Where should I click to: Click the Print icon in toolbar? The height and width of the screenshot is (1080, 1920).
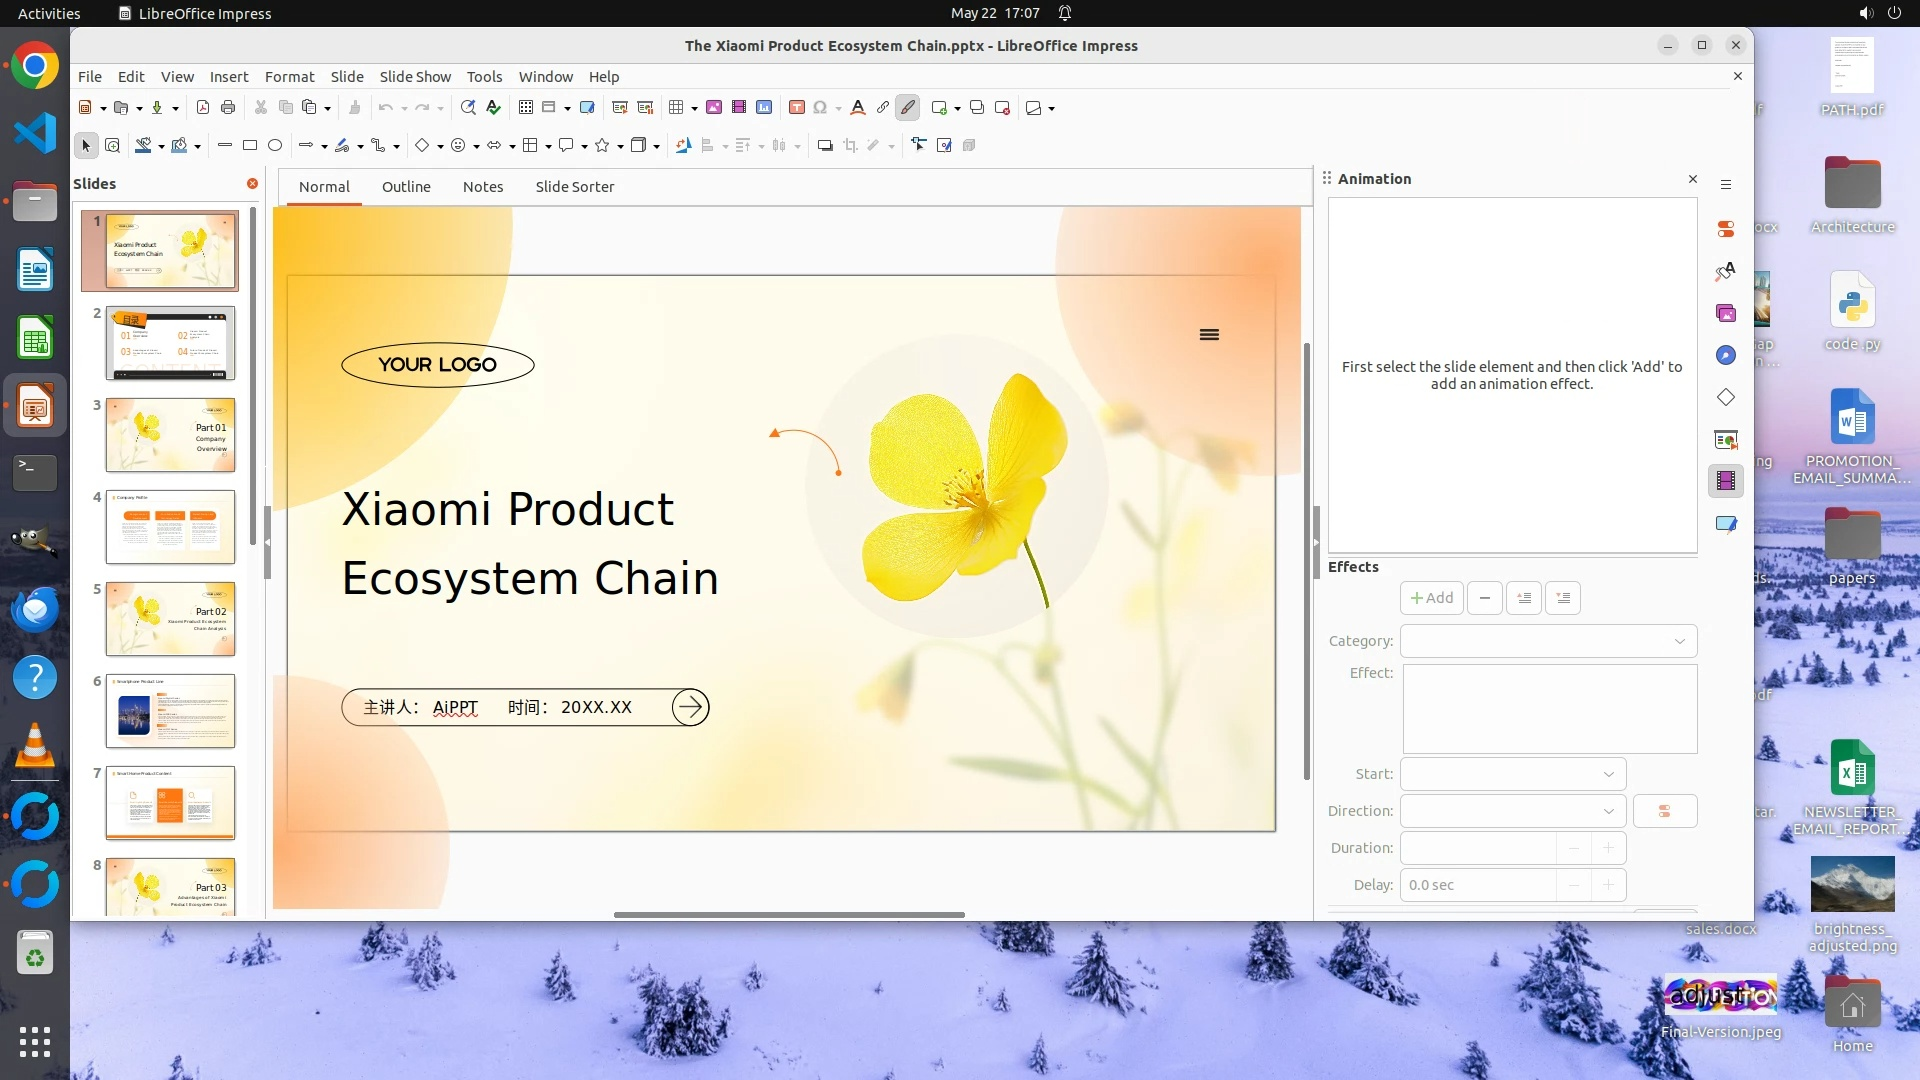228,108
